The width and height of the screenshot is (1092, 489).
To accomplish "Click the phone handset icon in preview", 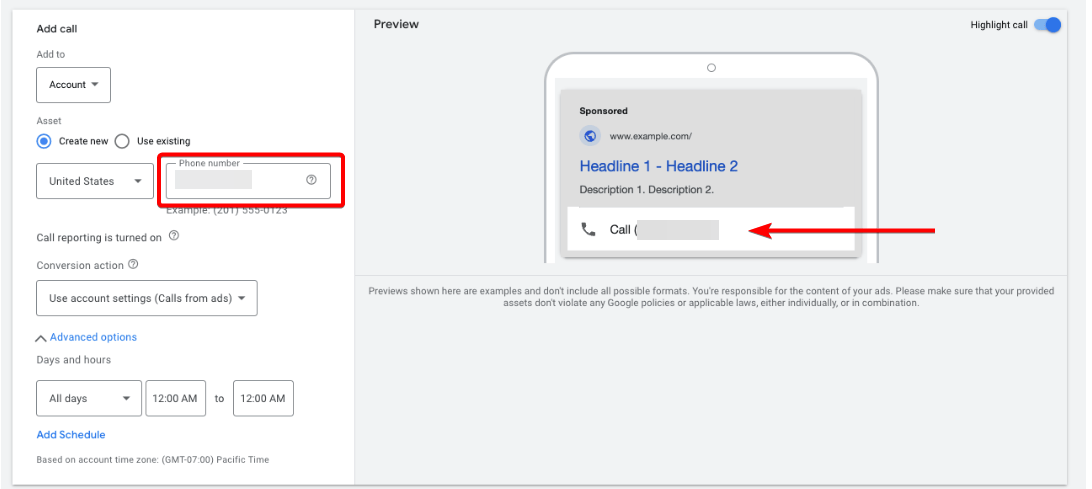I will tap(588, 229).
